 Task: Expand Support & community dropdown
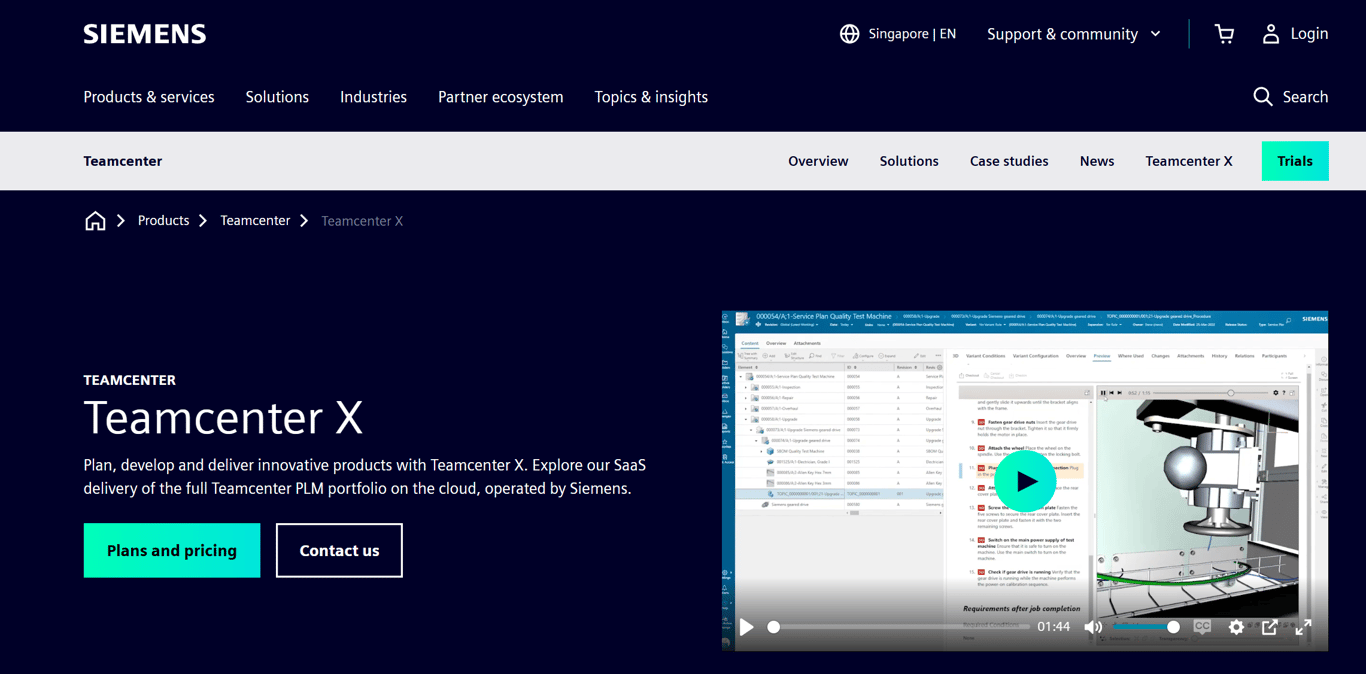click(1074, 34)
